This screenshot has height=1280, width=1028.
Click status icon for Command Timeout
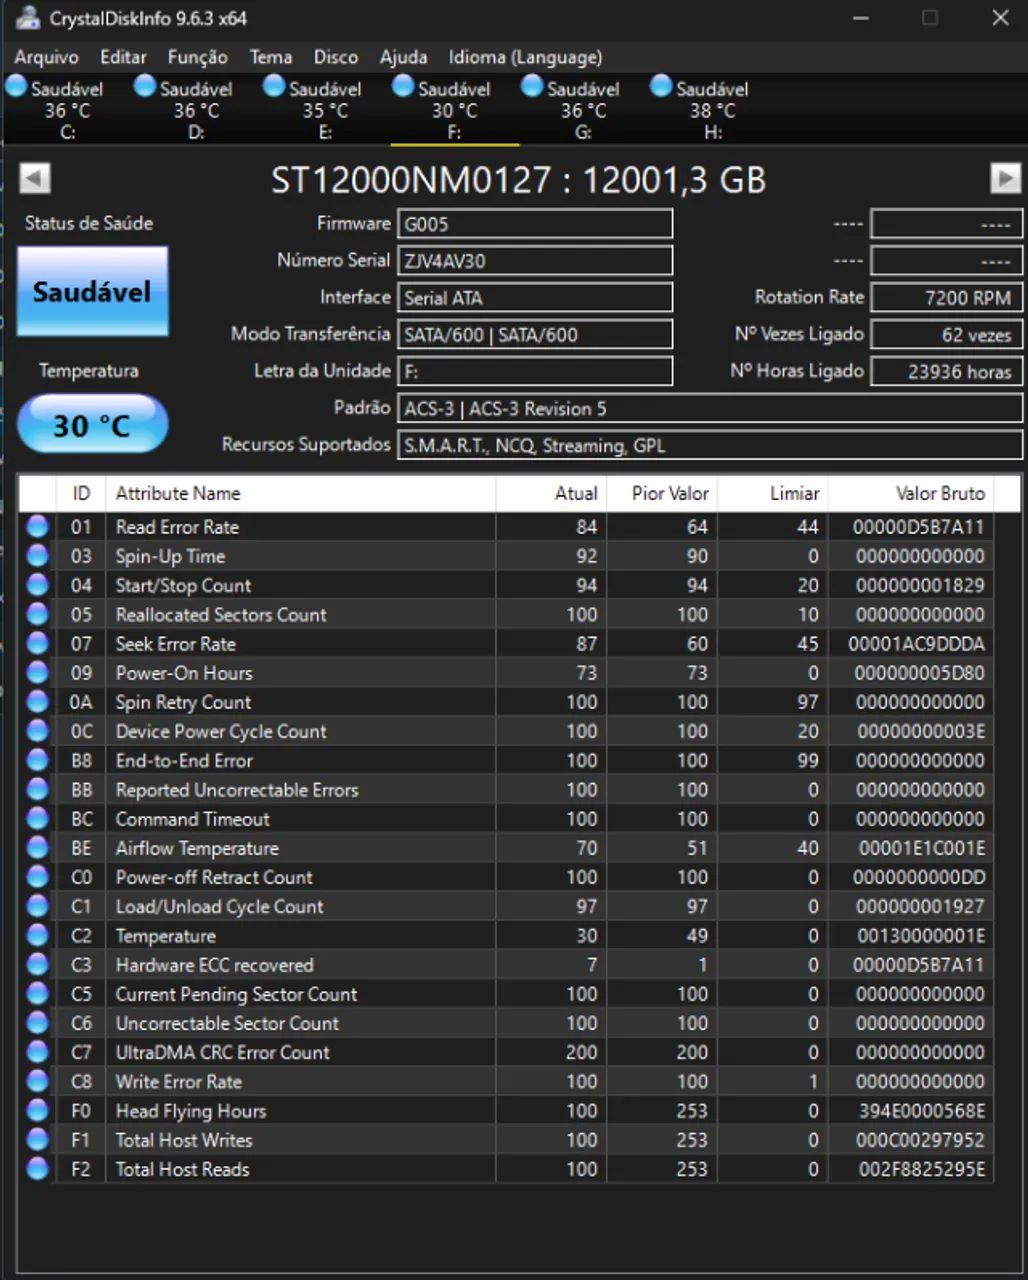coord(37,819)
